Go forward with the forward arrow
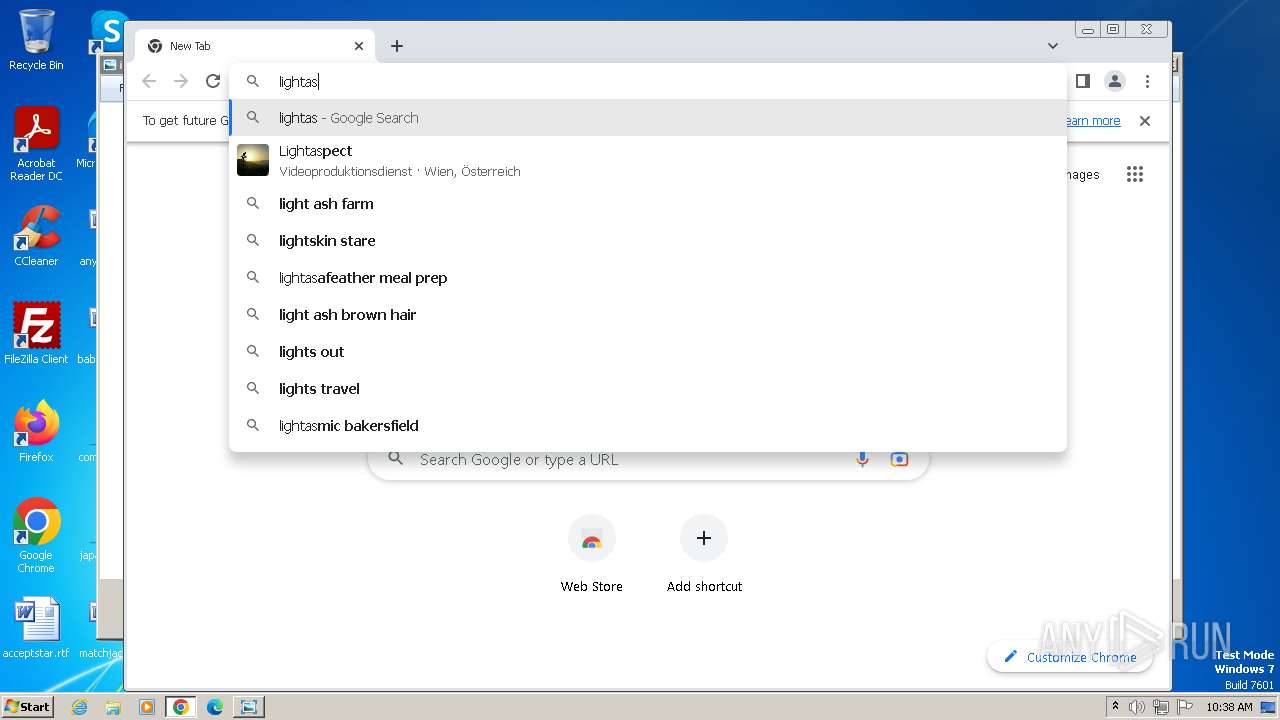The height and width of the screenshot is (720, 1280). pyautogui.click(x=181, y=81)
